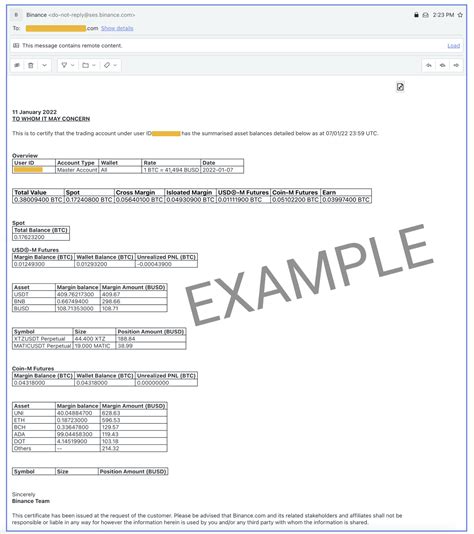474x534 pixels.
Task: Click the Earn '0.03997400 BTC' cell
Action: 346,200
